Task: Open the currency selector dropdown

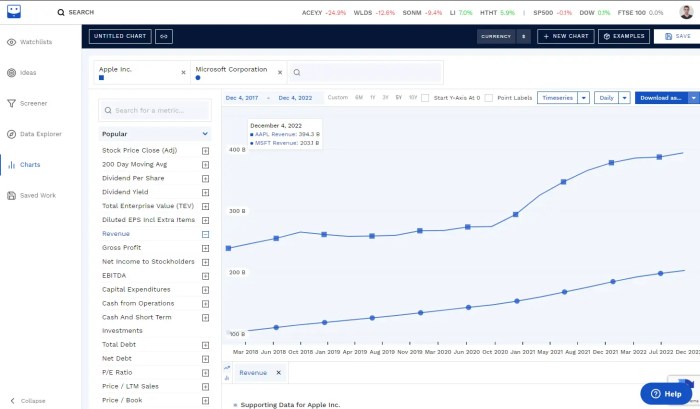Action: 504,36
